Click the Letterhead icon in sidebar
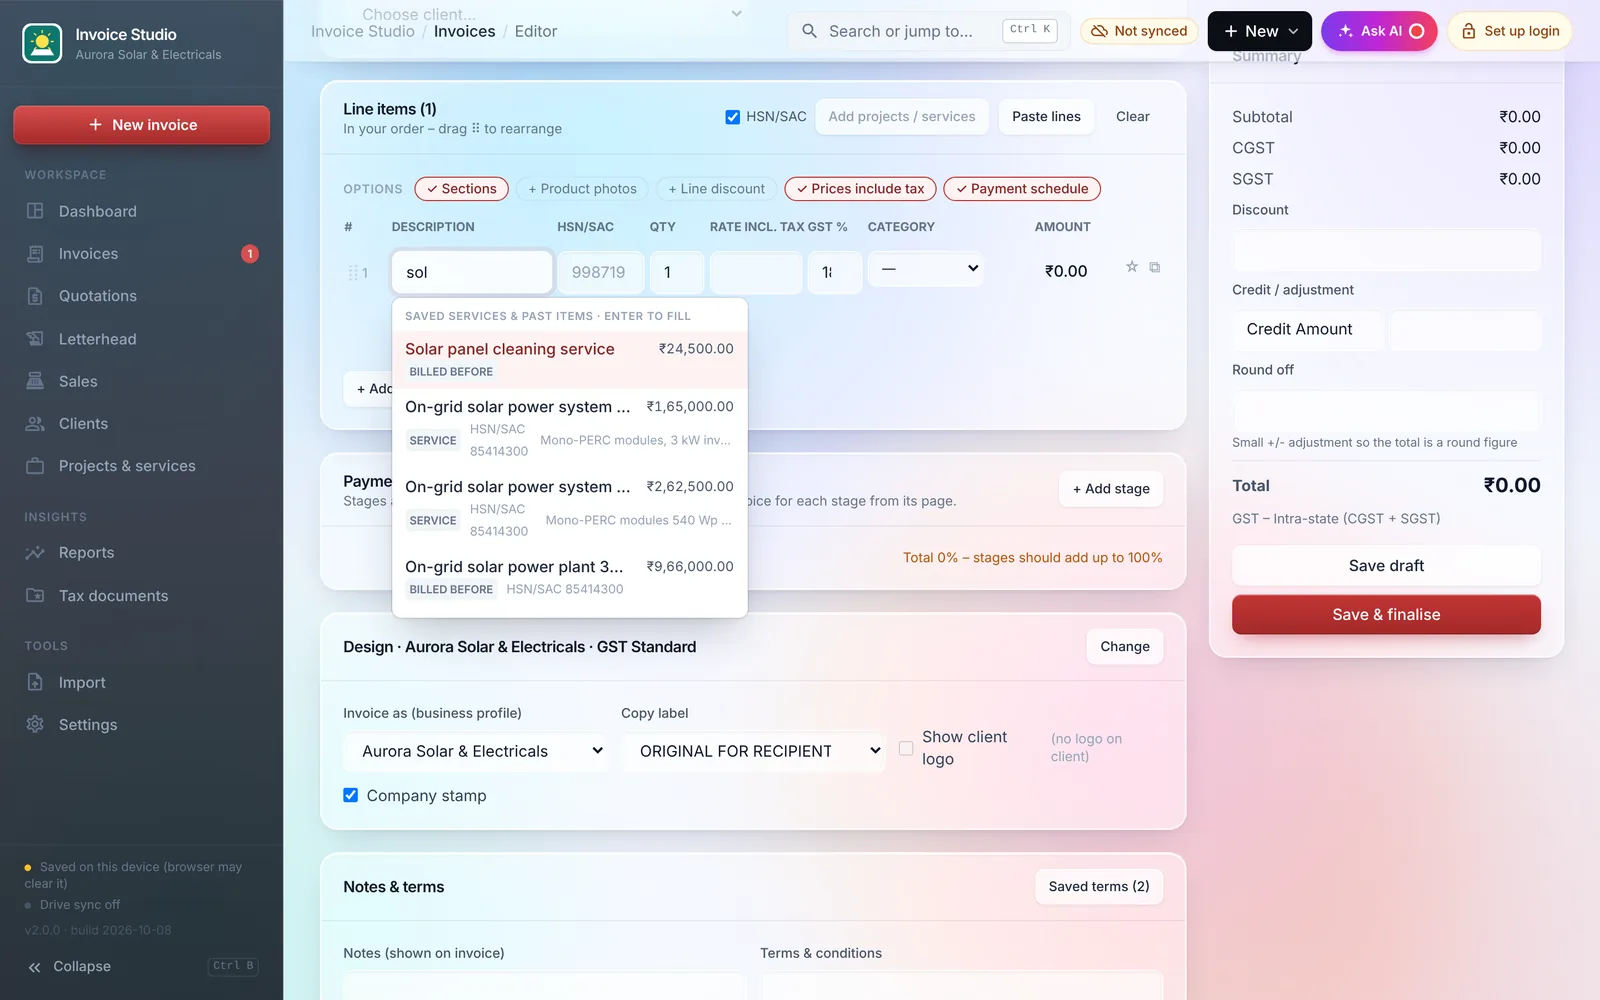Viewport: 1600px width, 1000px height. pyautogui.click(x=35, y=339)
